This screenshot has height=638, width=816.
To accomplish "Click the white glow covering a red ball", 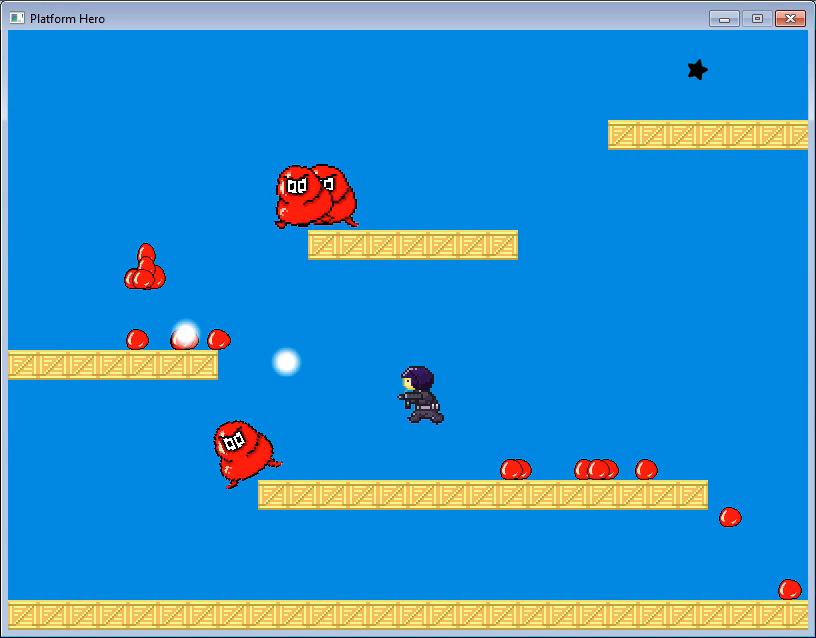I will coord(185,334).
